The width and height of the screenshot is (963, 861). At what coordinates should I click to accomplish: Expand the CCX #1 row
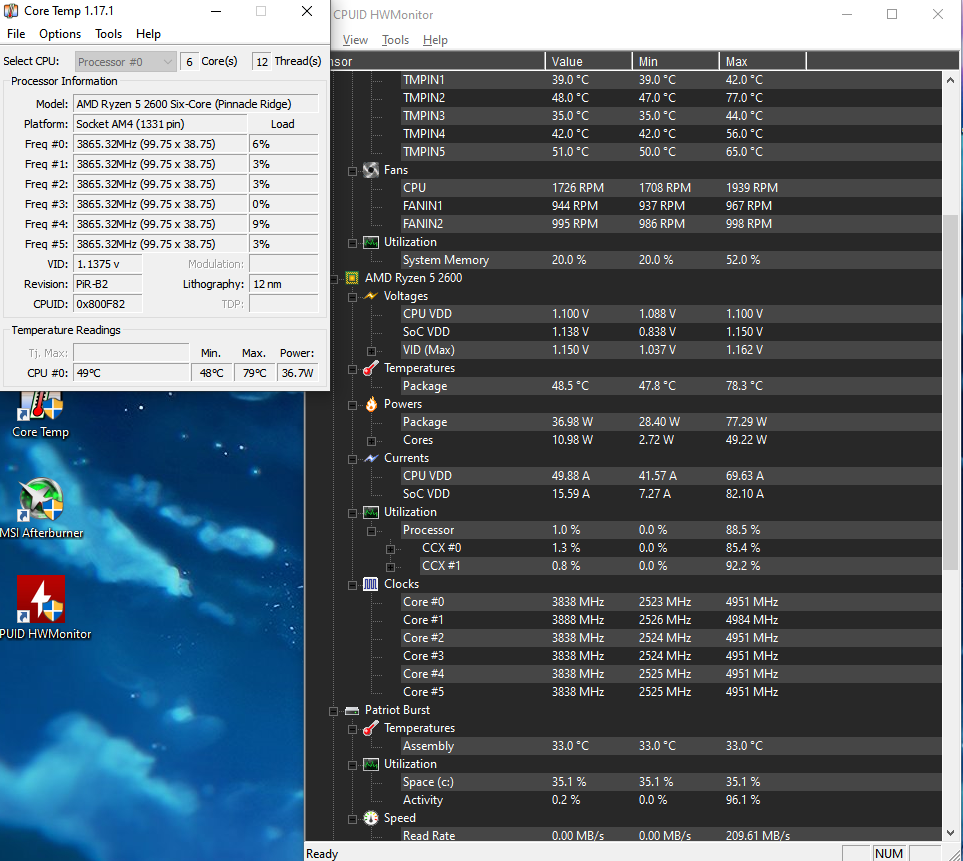pyautogui.click(x=391, y=567)
